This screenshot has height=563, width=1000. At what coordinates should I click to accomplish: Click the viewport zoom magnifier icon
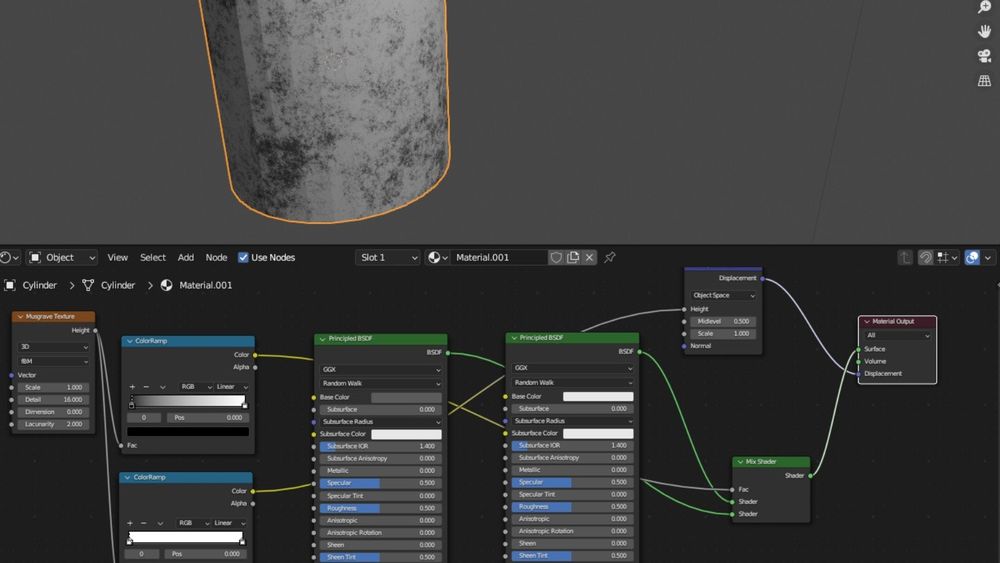tap(984, 7)
